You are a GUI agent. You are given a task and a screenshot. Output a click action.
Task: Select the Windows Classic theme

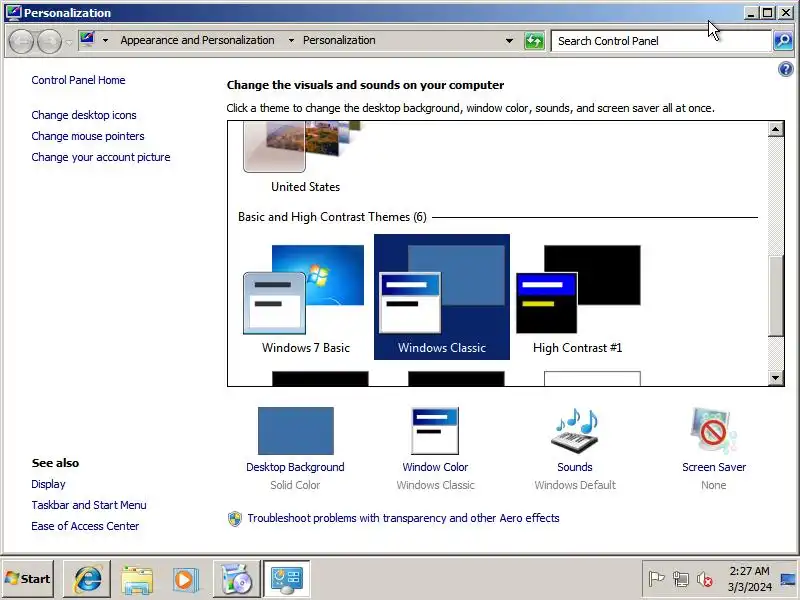click(442, 297)
